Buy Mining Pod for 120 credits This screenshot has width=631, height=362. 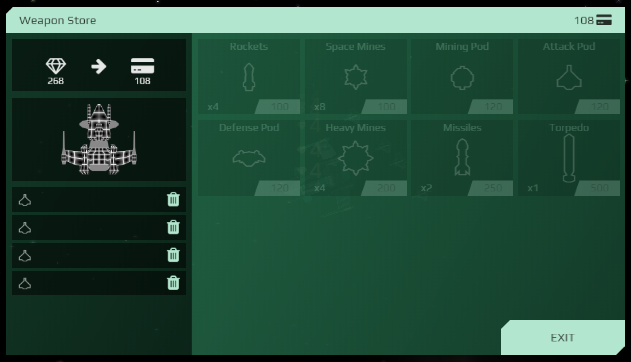491,107
